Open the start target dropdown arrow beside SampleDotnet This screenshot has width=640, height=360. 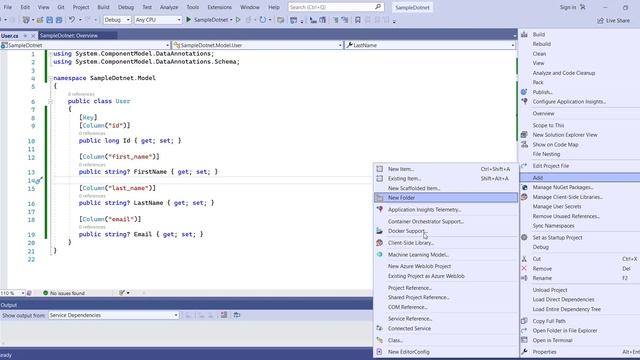(231, 20)
